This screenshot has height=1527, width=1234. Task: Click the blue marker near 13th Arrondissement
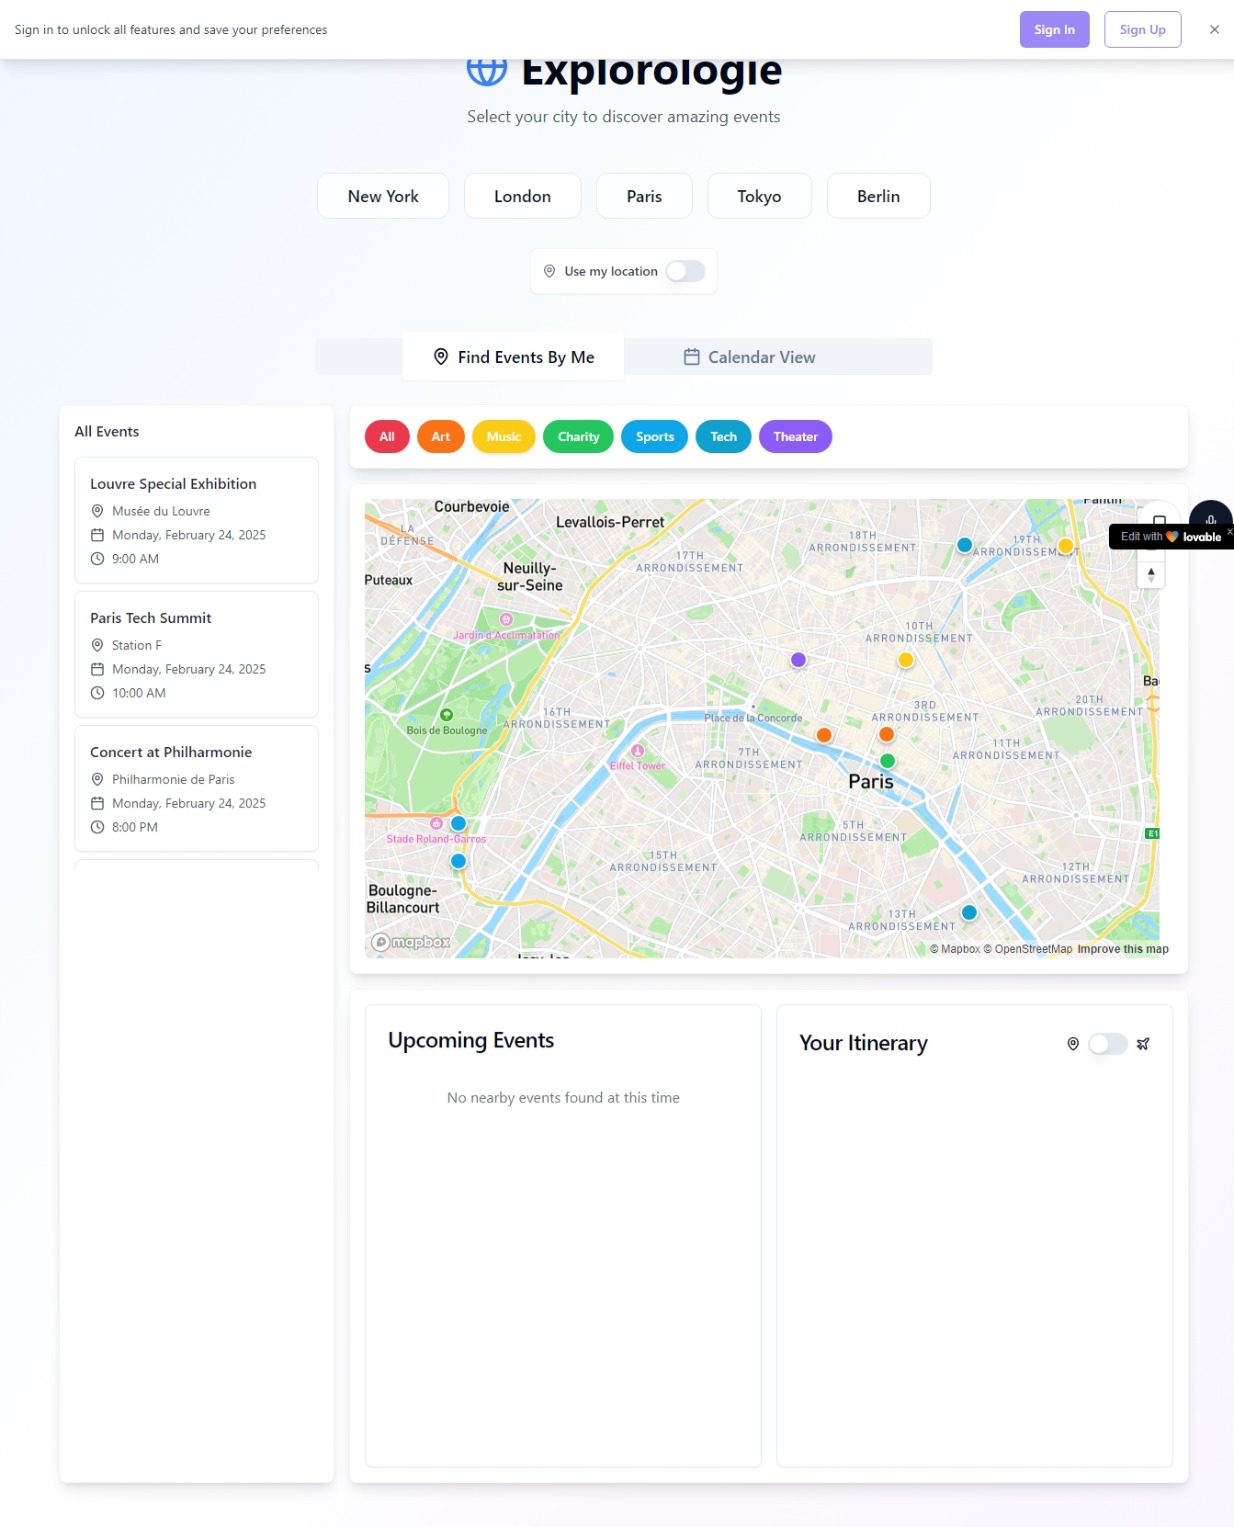click(x=969, y=912)
